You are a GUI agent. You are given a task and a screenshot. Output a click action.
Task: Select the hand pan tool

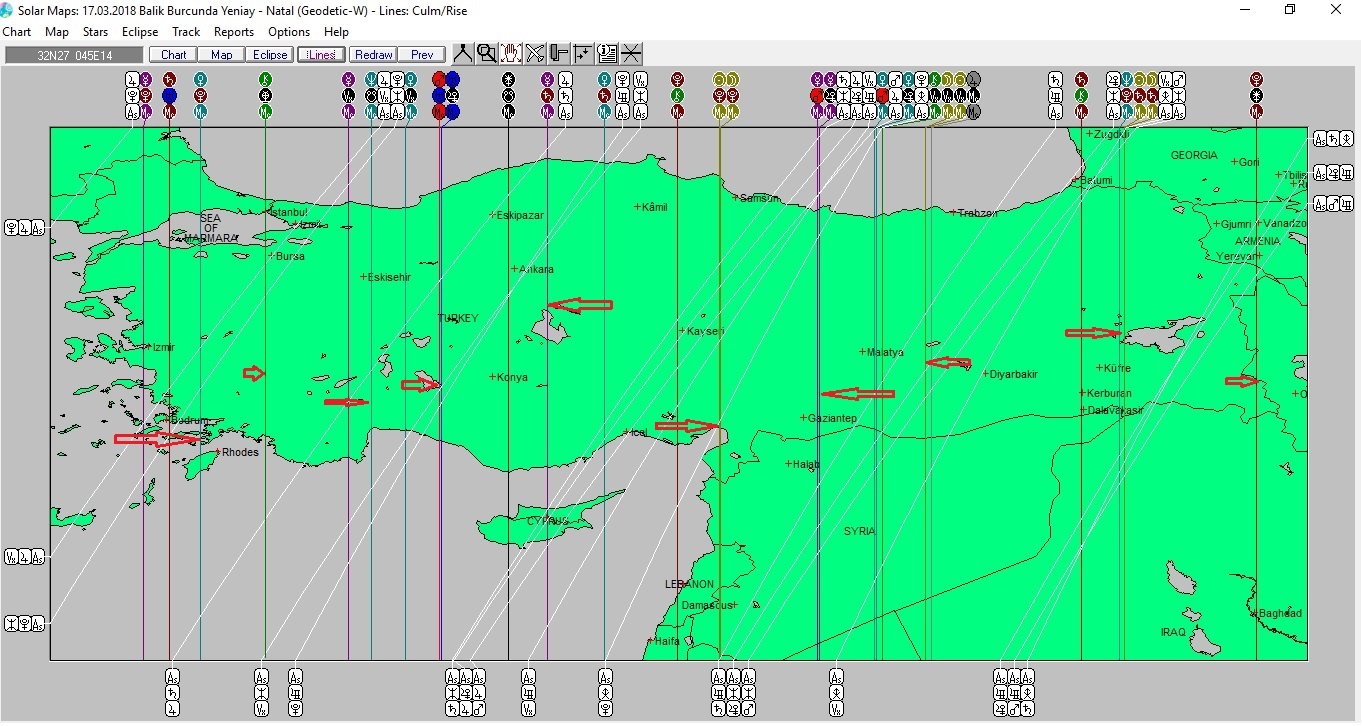pos(511,54)
